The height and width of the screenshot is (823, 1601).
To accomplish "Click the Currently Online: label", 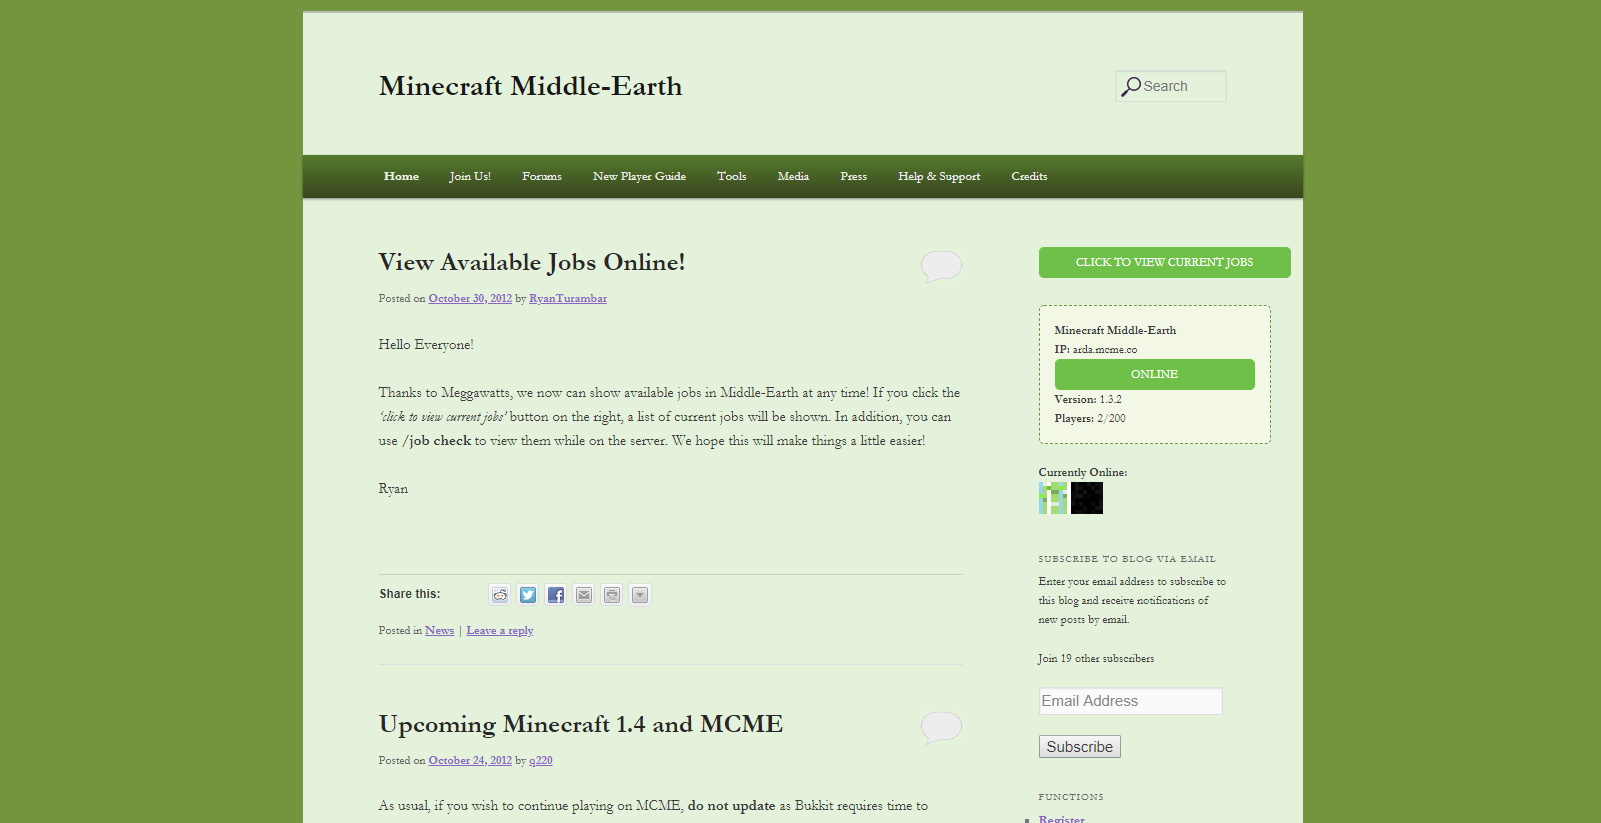I will click(x=1083, y=472).
